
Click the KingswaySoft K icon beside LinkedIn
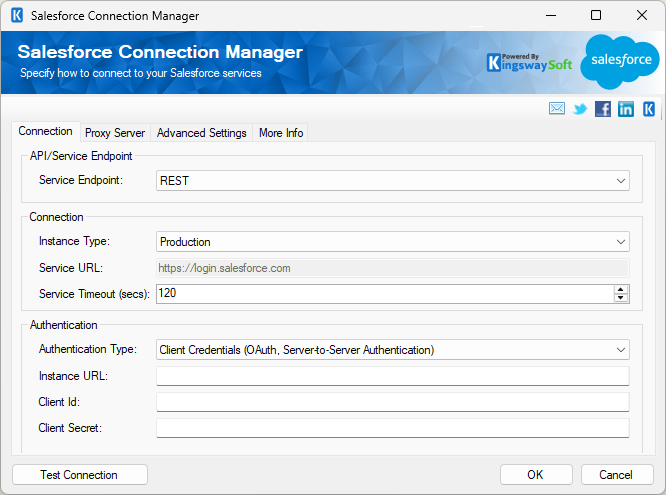(649, 109)
